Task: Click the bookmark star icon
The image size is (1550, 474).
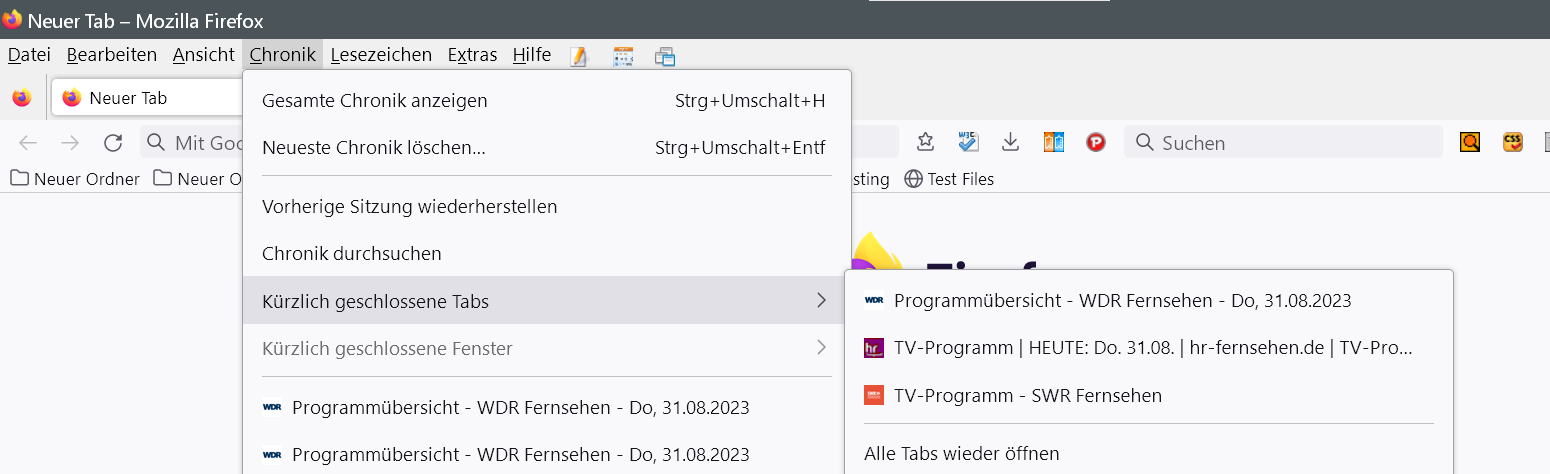Action: (925, 143)
